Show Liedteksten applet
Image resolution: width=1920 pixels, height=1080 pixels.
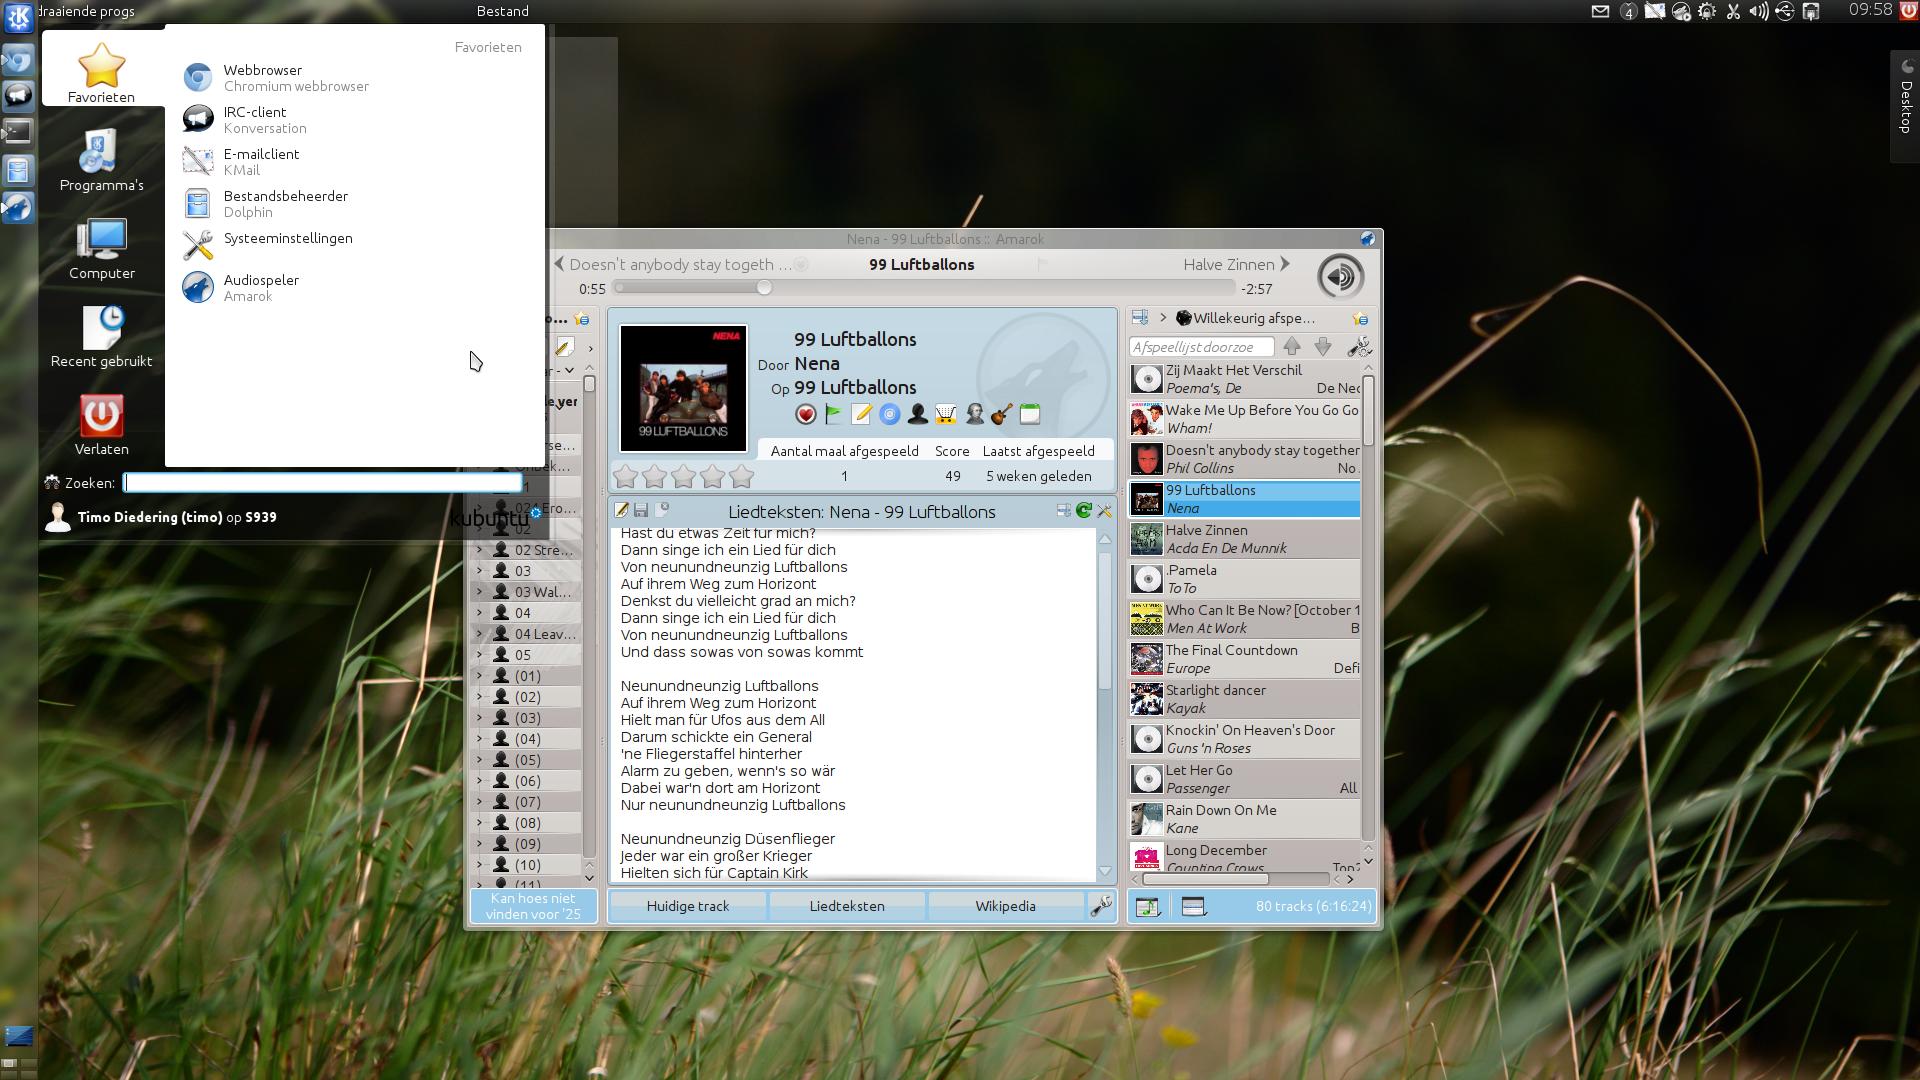pyautogui.click(x=847, y=906)
